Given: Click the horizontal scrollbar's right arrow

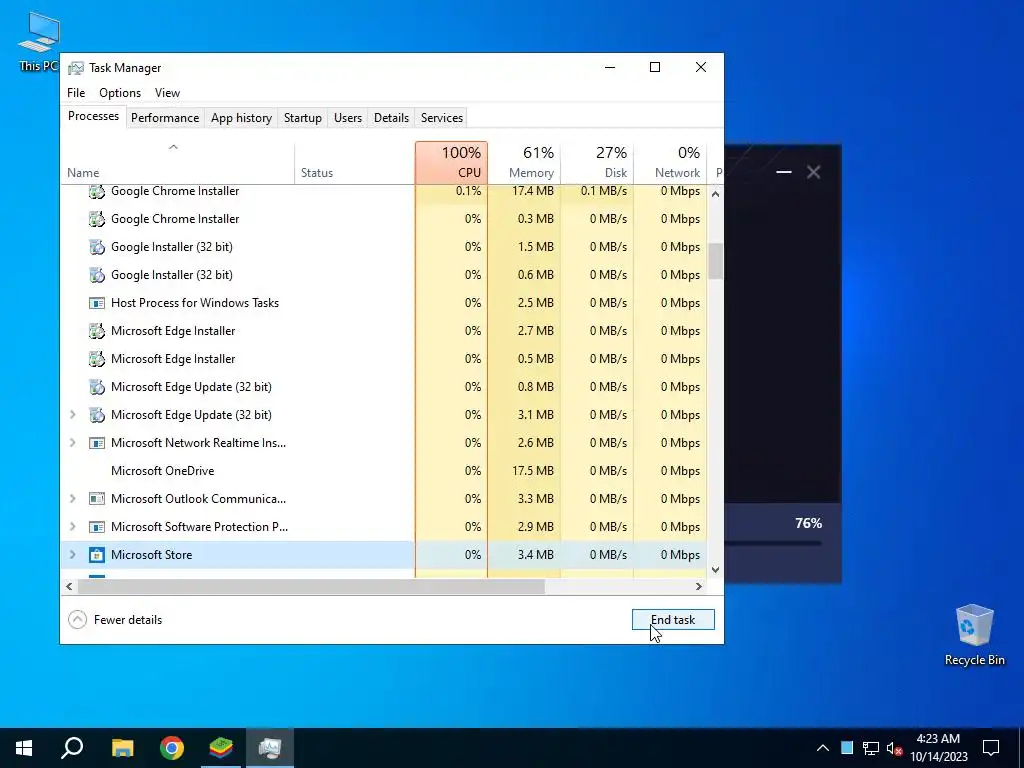Looking at the screenshot, I should pos(699,586).
